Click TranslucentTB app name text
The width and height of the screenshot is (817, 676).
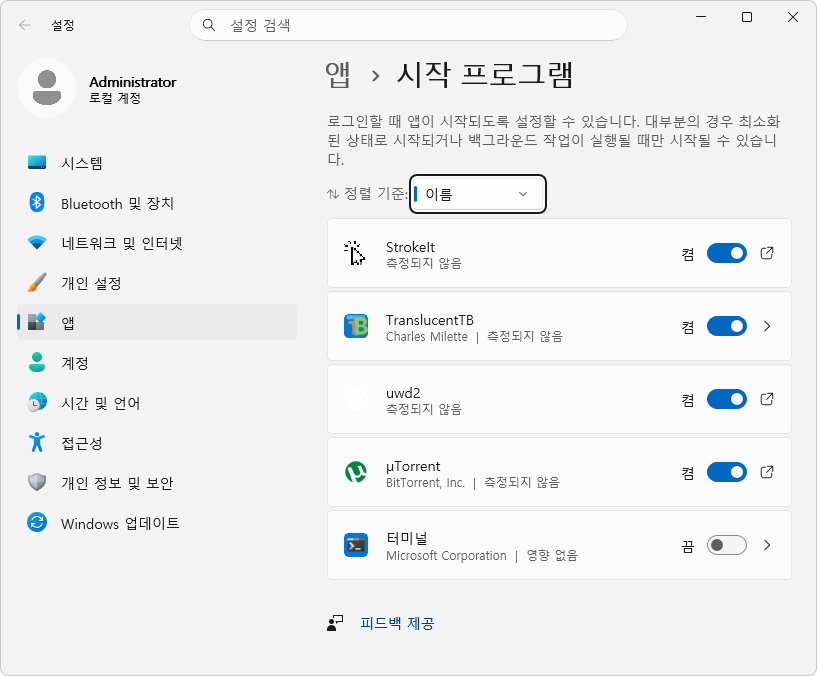pyautogui.click(x=430, y=320)
